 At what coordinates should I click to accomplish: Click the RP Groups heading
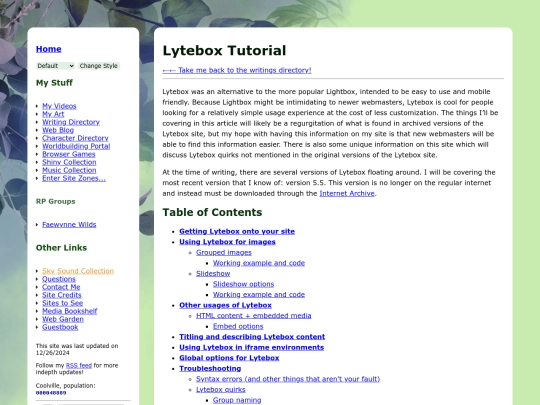(x=55, y=201)
